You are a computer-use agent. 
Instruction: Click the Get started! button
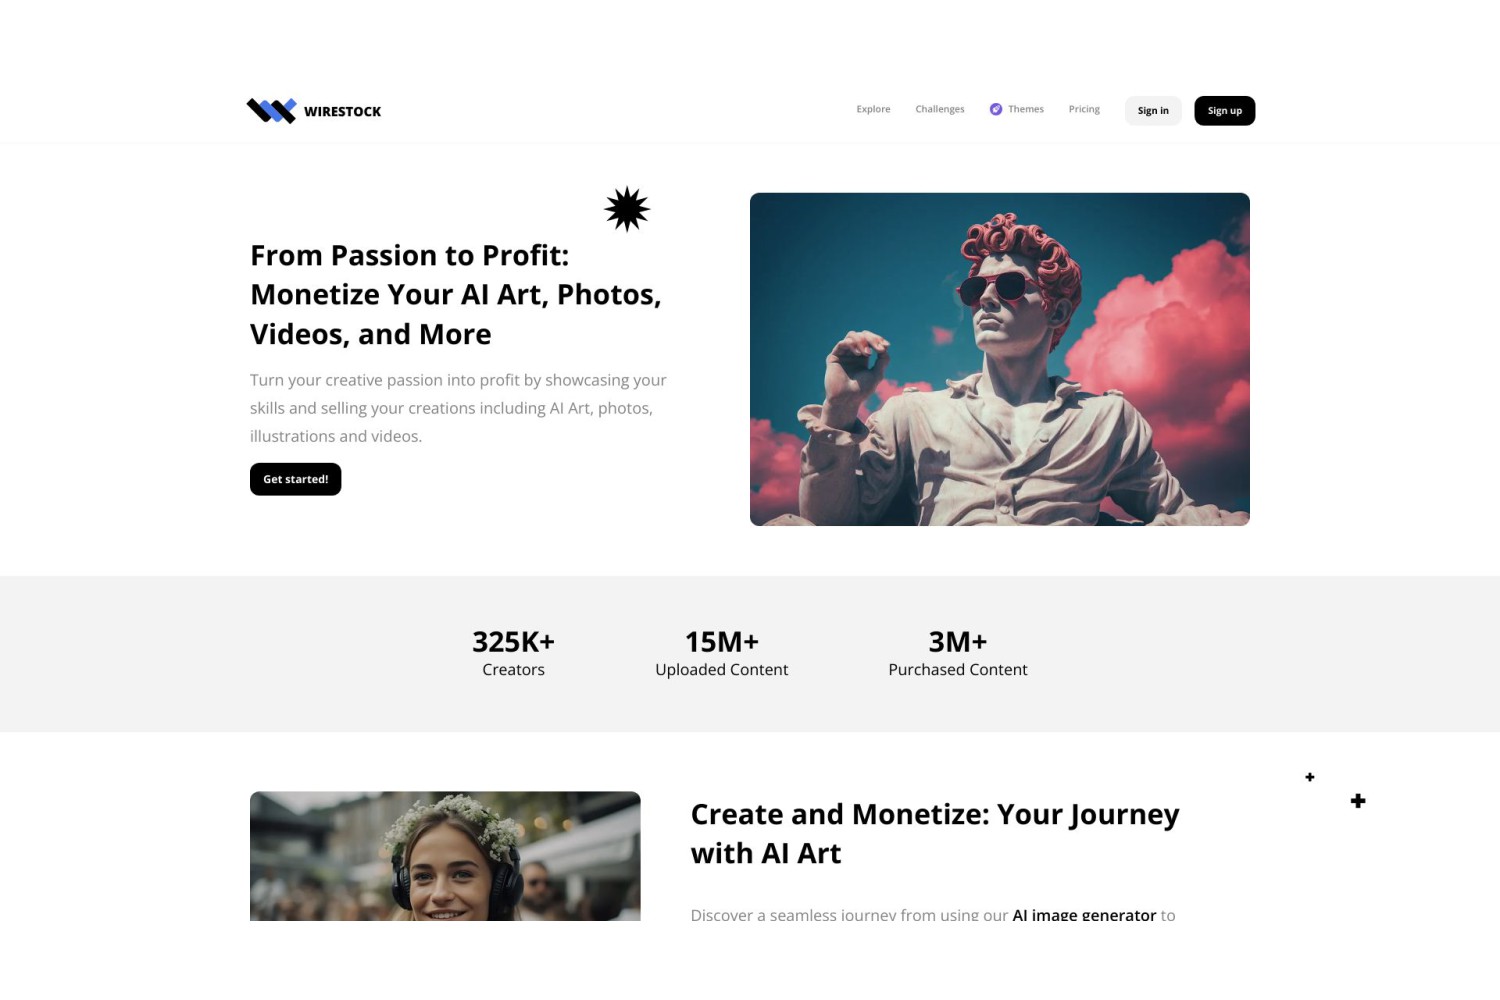click(x=296, y=479)
